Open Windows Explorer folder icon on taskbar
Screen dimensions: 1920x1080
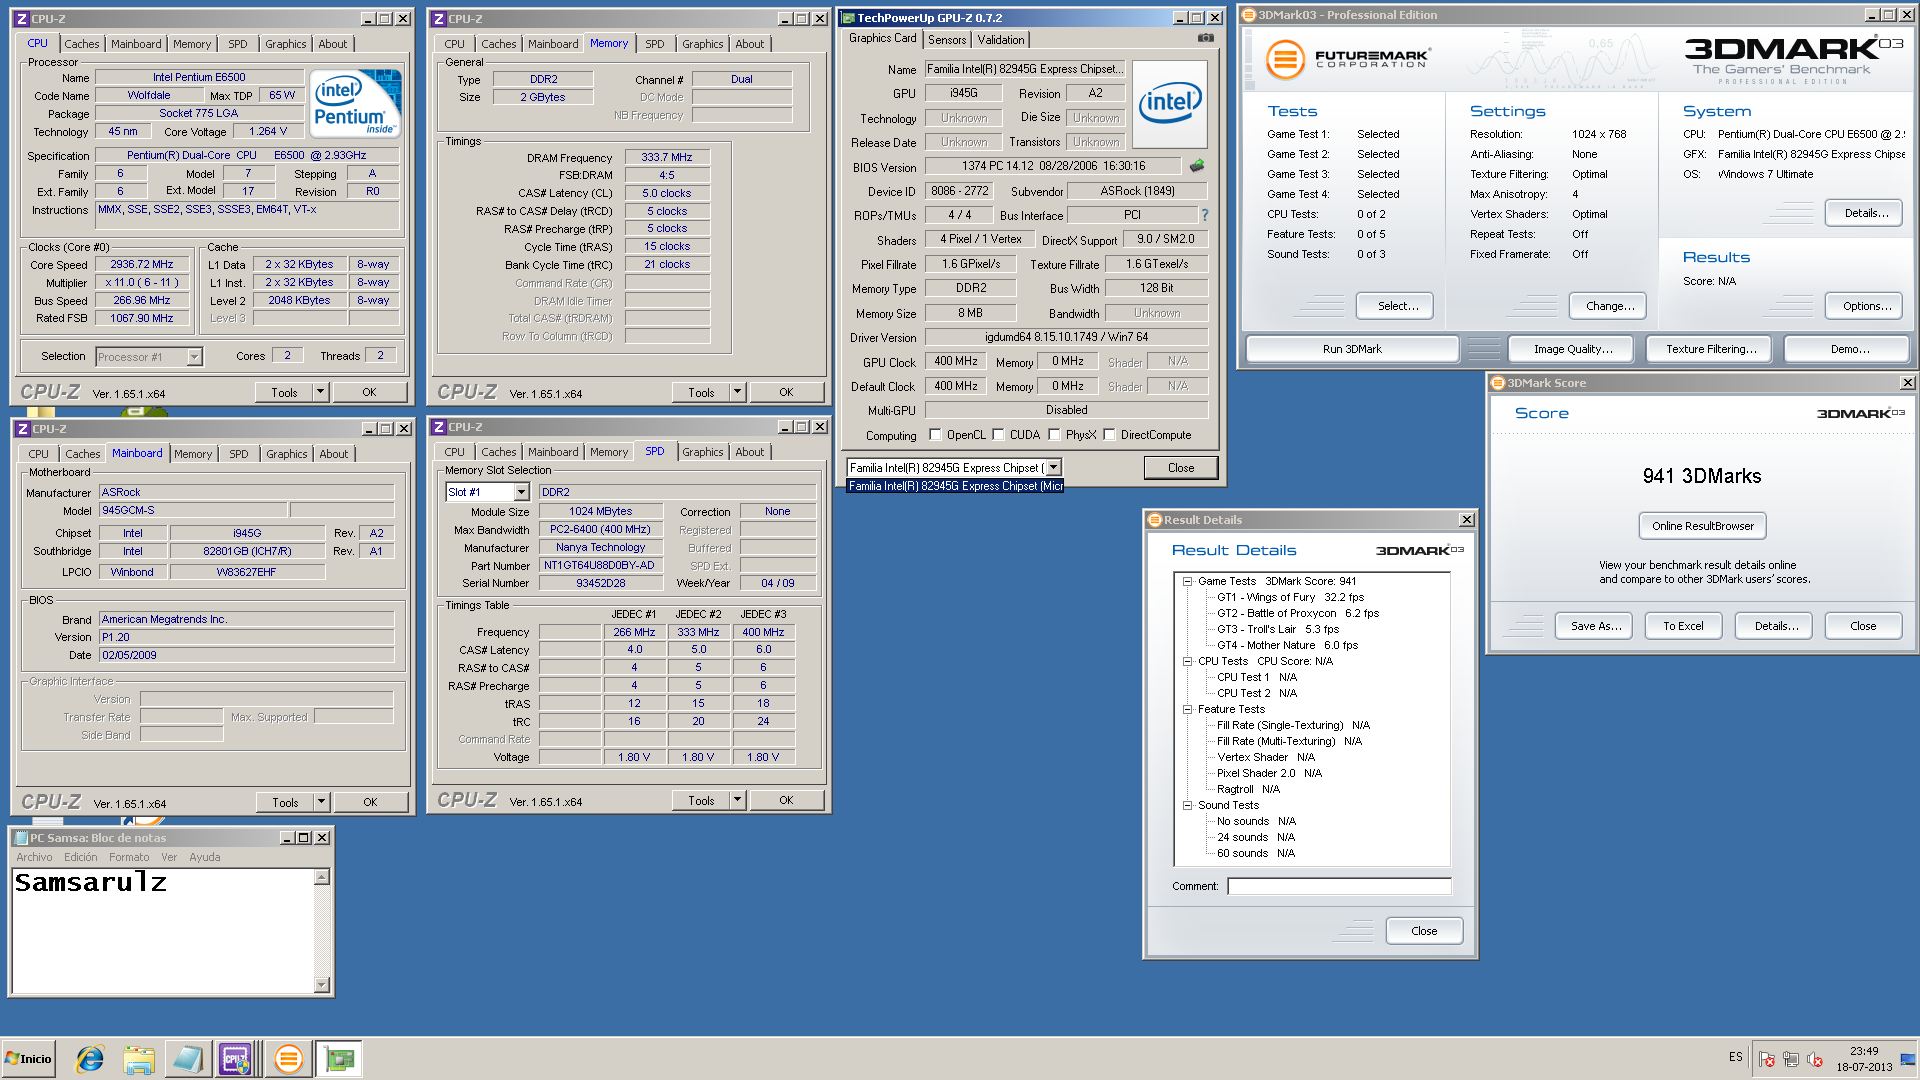139,1059
